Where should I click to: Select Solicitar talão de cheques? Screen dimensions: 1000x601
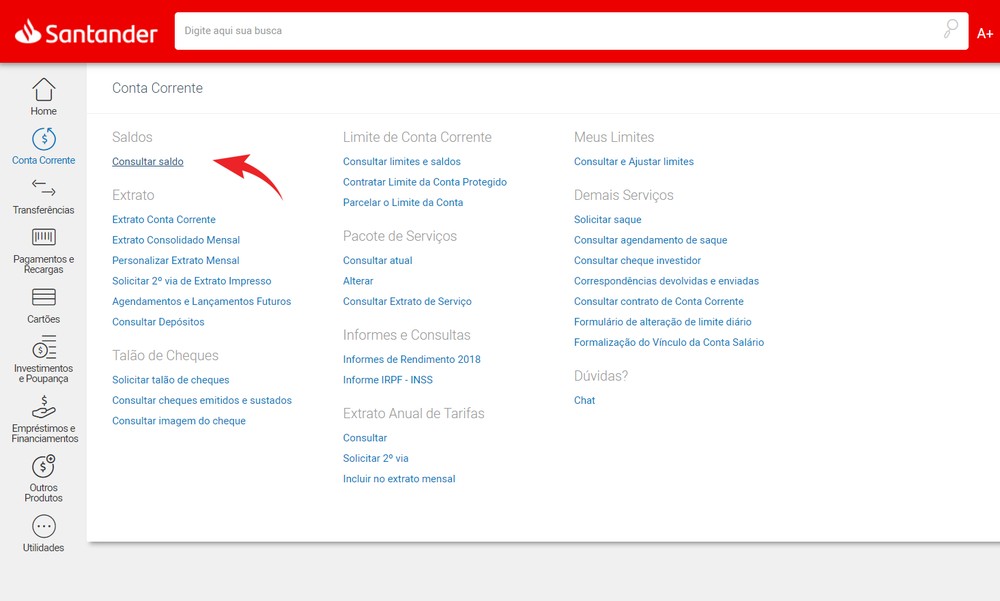click(172, 379)
